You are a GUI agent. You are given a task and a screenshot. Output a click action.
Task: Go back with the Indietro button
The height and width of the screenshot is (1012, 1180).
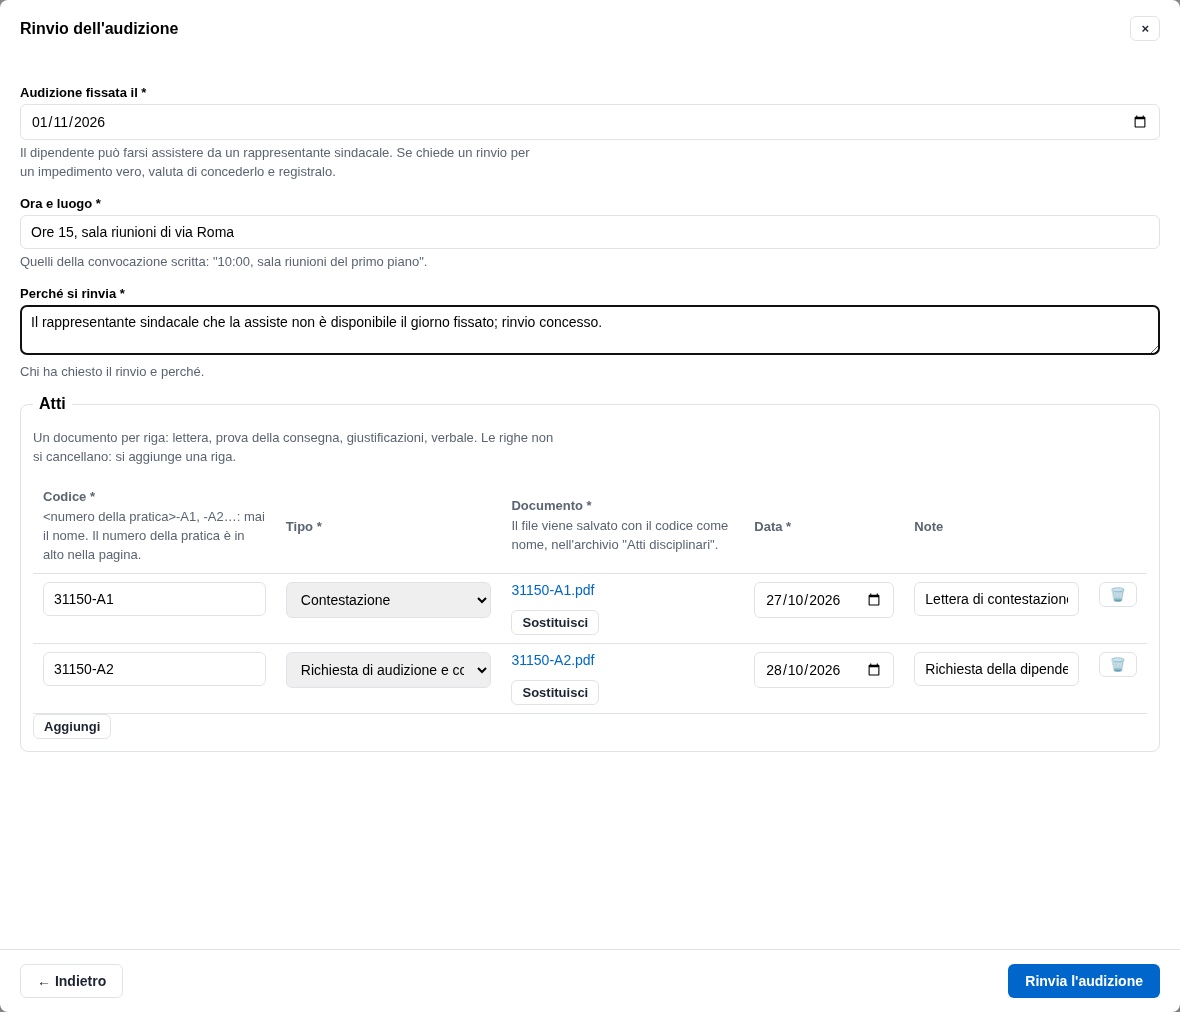(71, 981)
